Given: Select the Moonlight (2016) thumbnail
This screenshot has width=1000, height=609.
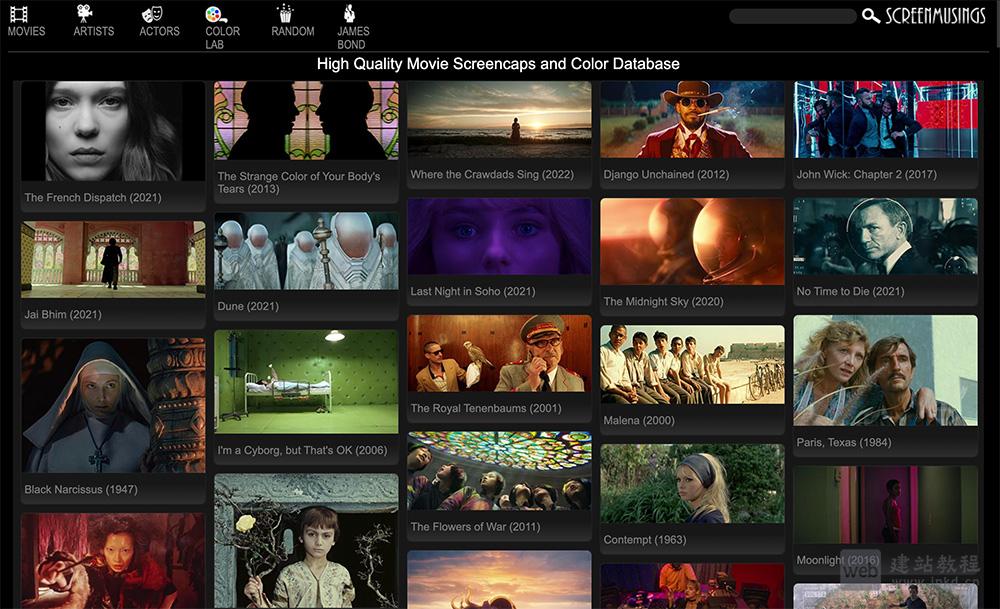Looking at the screenshot, I should click(884, 505).
